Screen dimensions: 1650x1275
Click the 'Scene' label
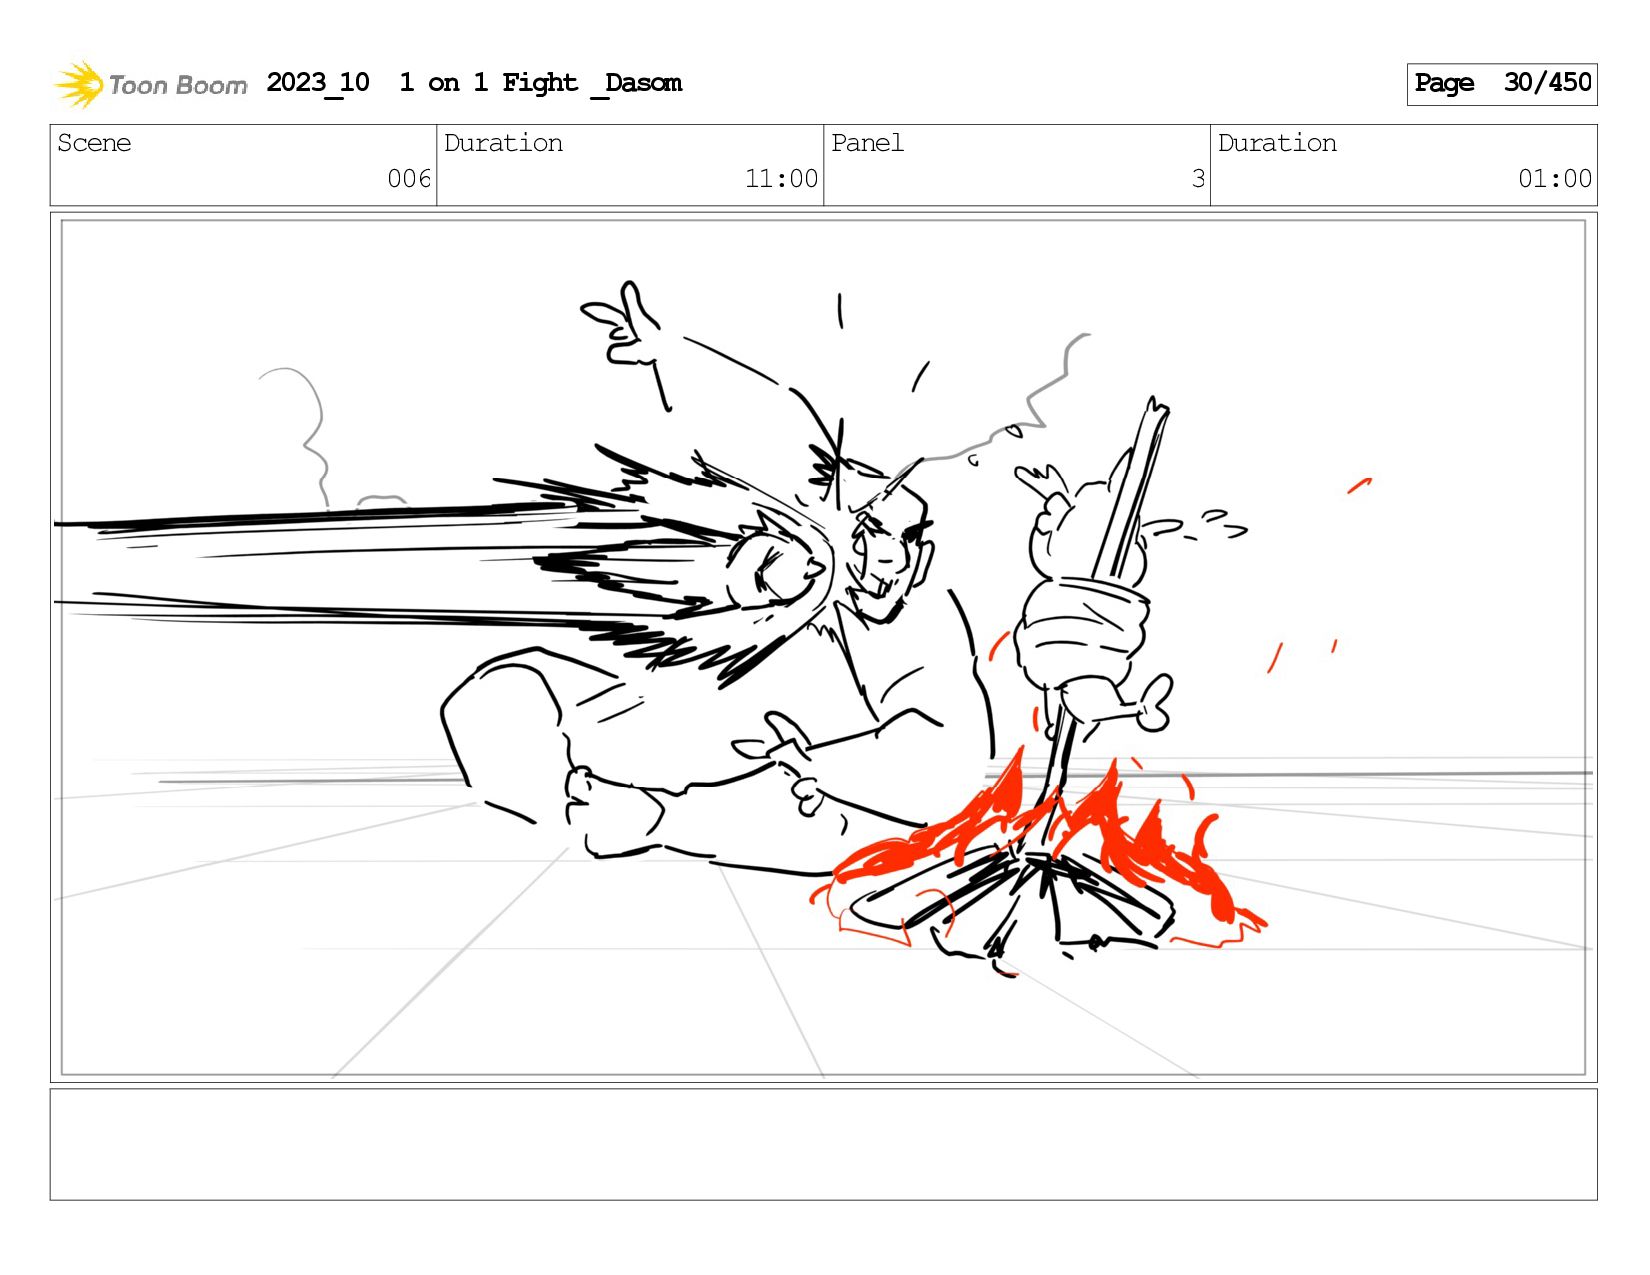[94, 143]
